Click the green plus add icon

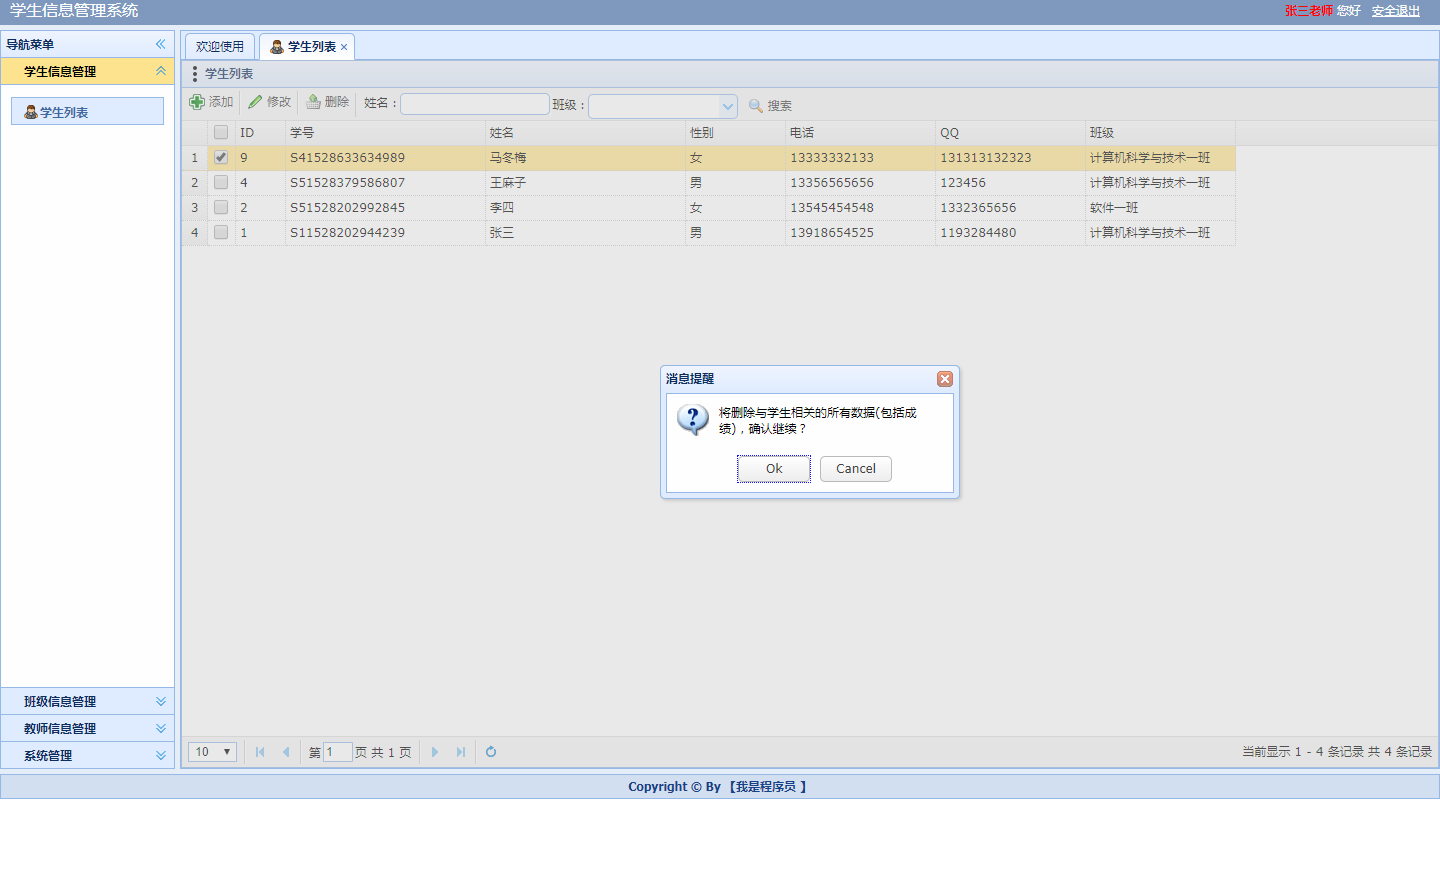(x=197, y=102)
